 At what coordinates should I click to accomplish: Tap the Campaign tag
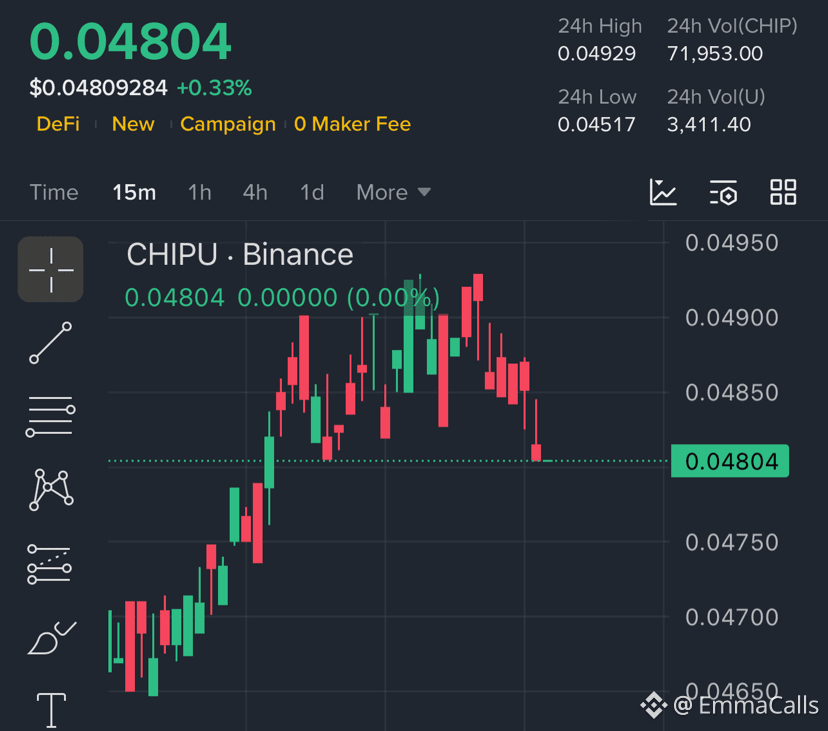tap(228, 124)
